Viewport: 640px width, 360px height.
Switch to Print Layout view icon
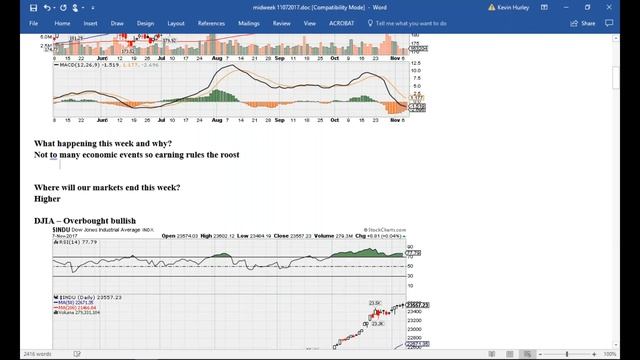coord(510,354)
